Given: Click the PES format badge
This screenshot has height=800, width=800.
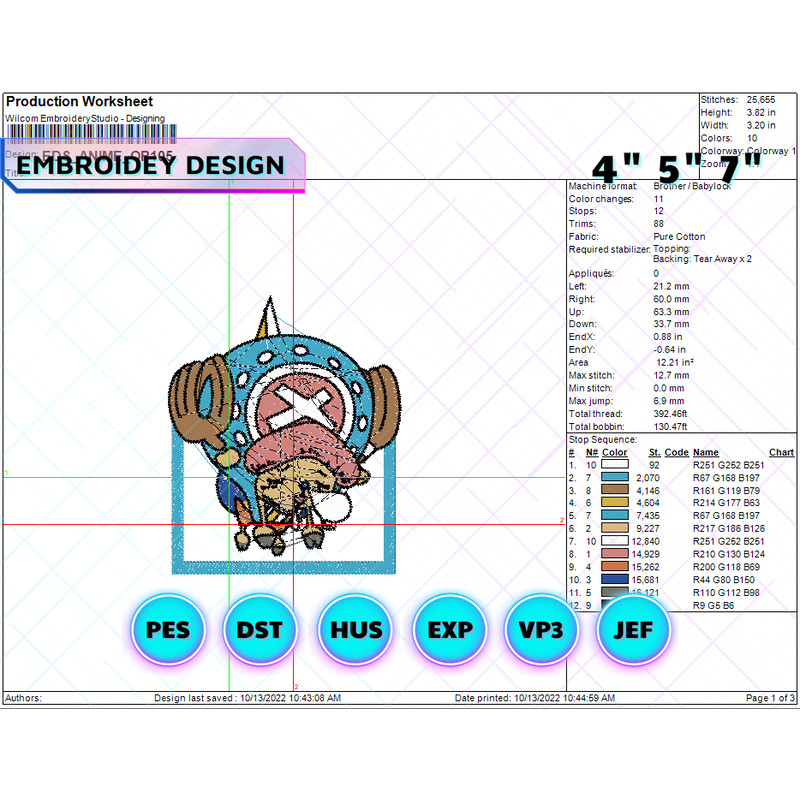Looking at the screenshot, I should (x=168, y=630).
